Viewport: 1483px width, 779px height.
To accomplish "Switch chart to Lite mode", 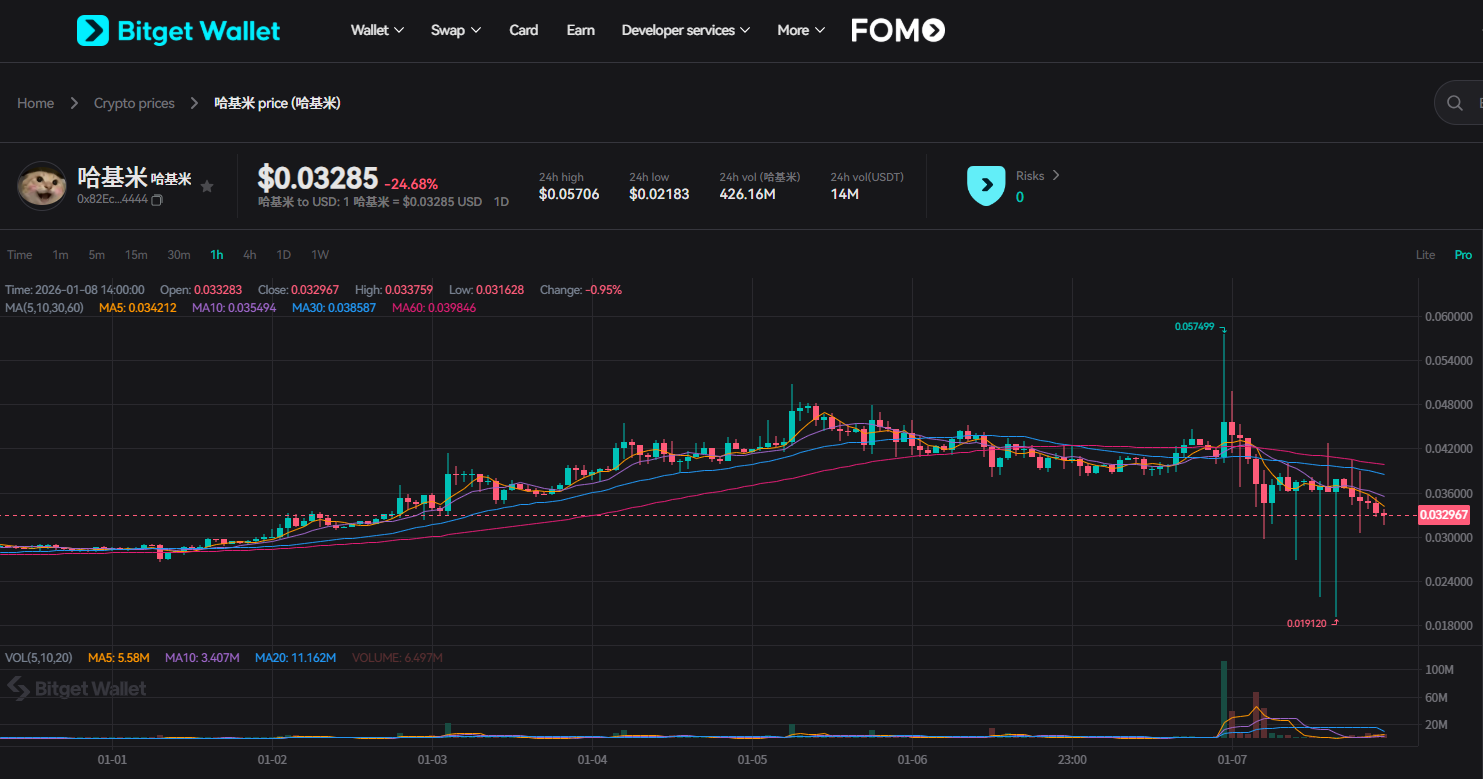I will (x=1425, y=255).
